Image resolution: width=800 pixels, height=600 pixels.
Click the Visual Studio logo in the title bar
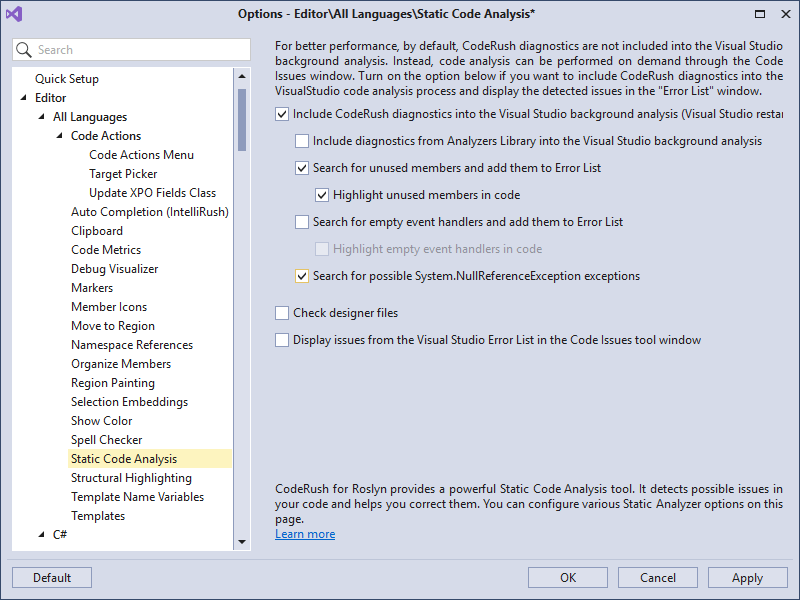click(14, 13)
